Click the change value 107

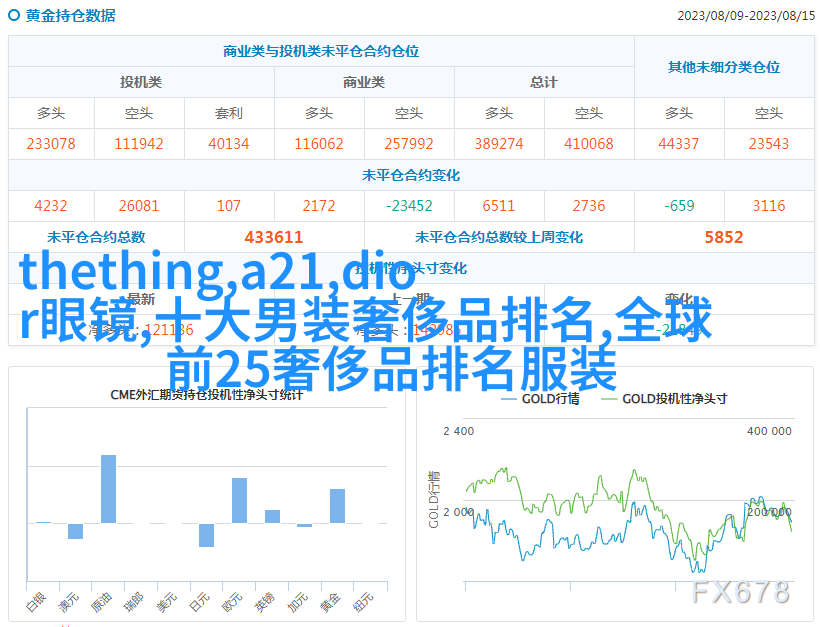pos(229,206)
